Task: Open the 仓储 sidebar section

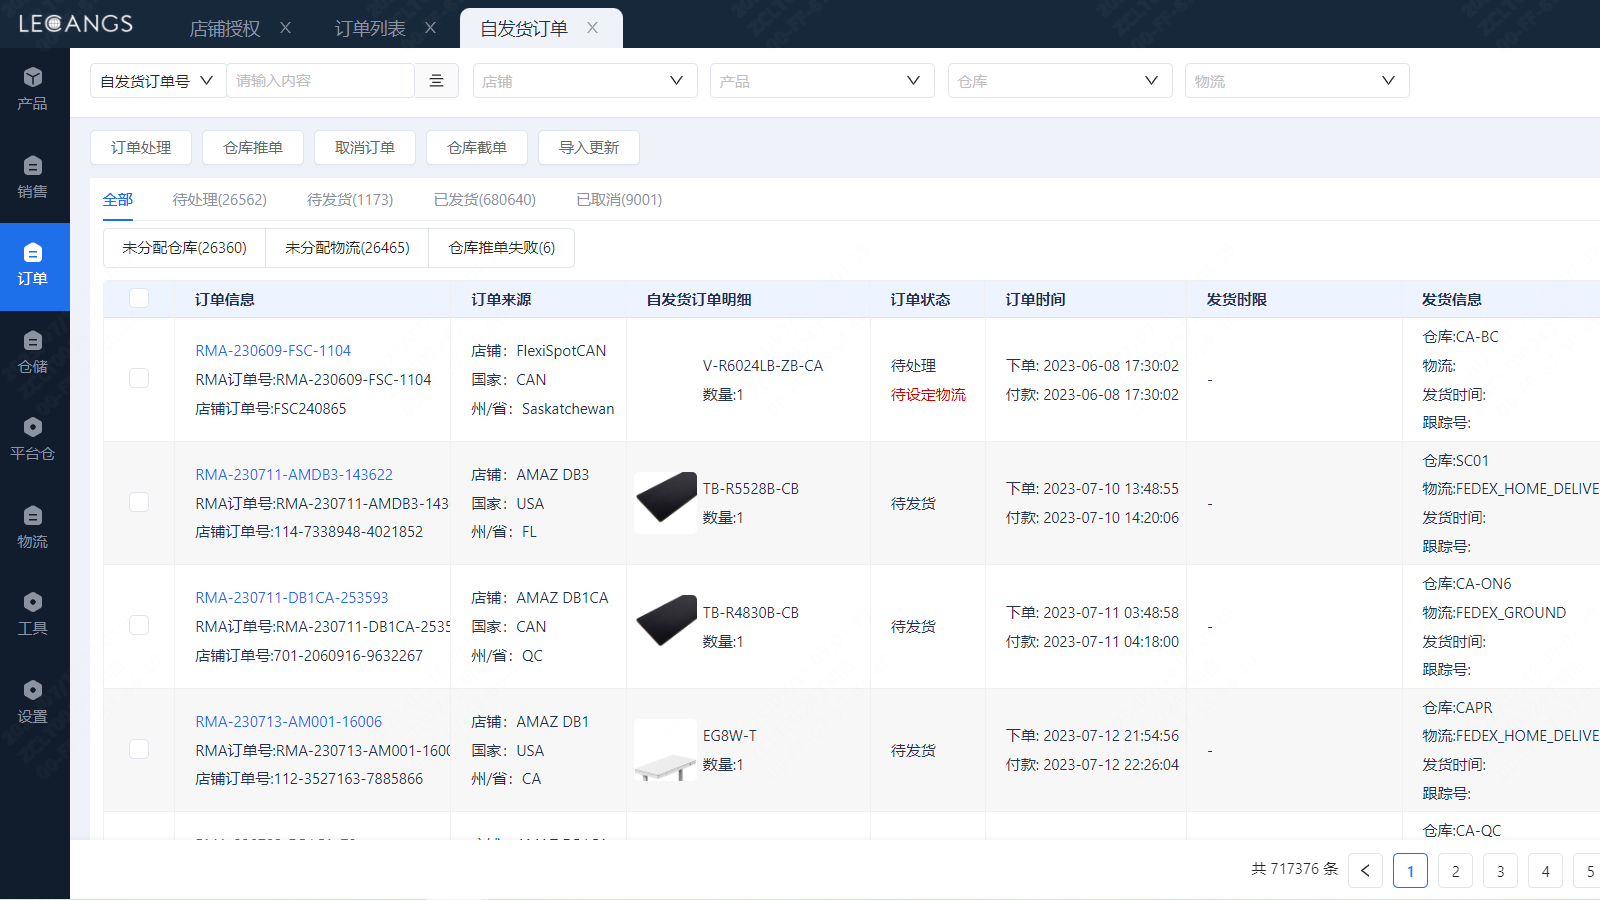Action: coord(33,352)
